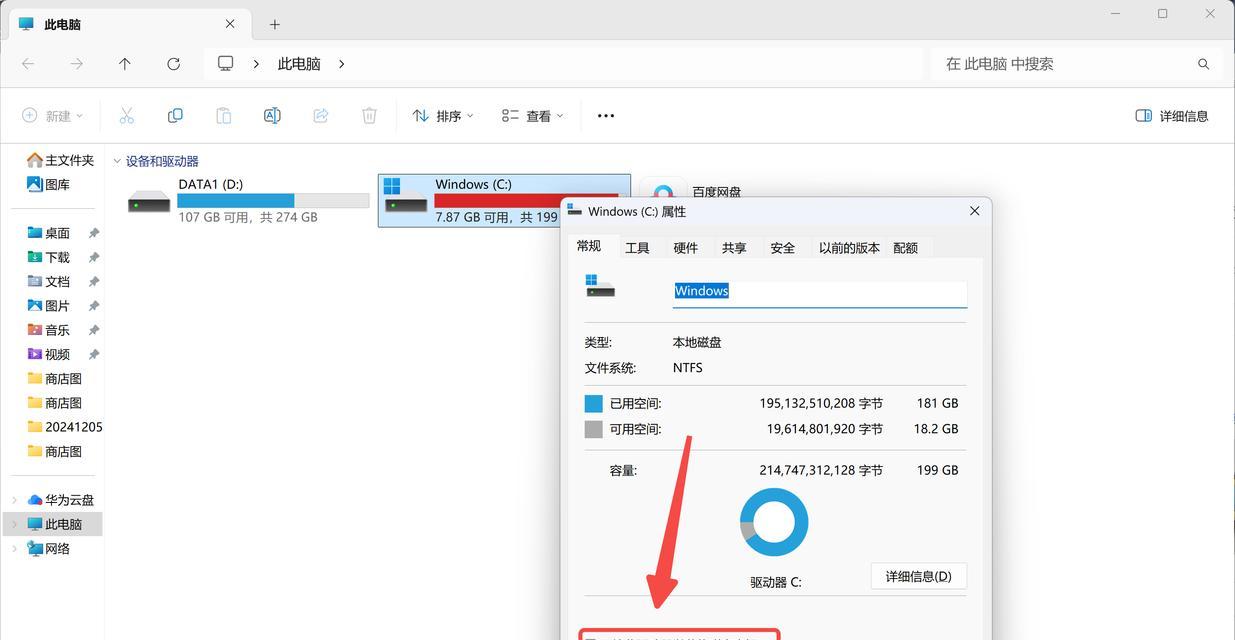Go up one folder level
Viewport: 1235px width, 640px height.
(125, 64)
